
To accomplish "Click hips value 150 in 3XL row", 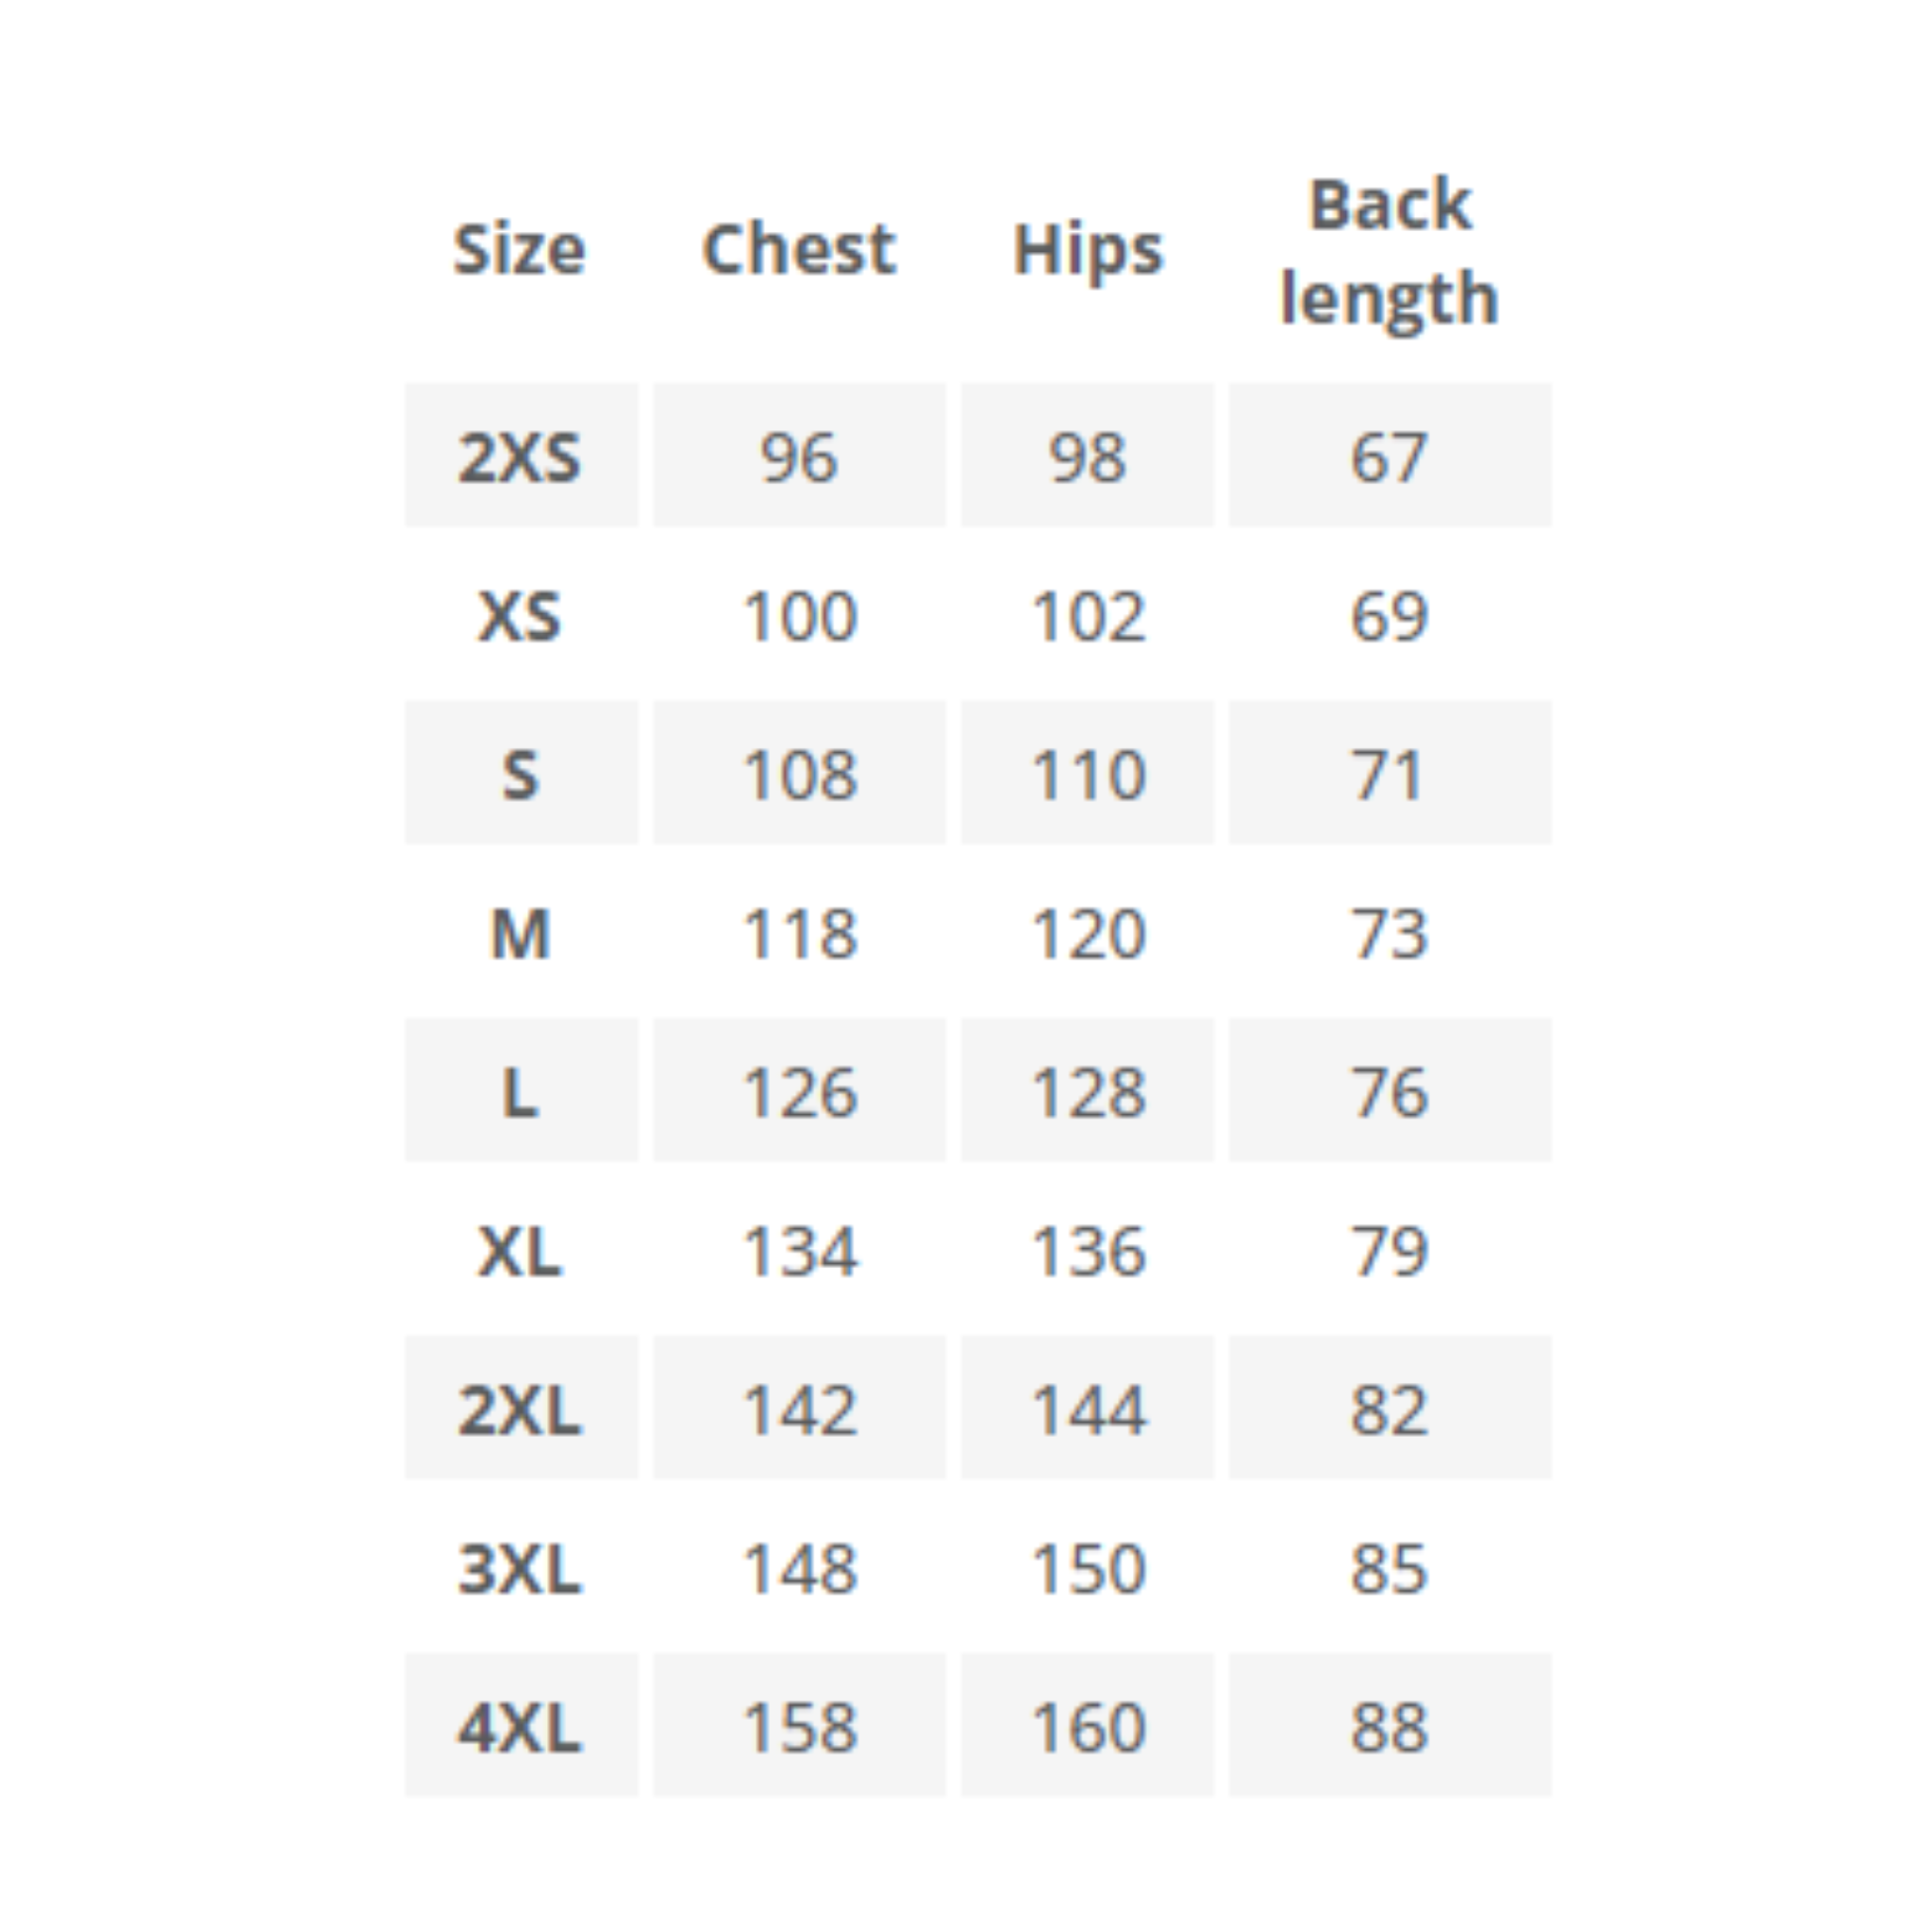I will 1088,1568.
